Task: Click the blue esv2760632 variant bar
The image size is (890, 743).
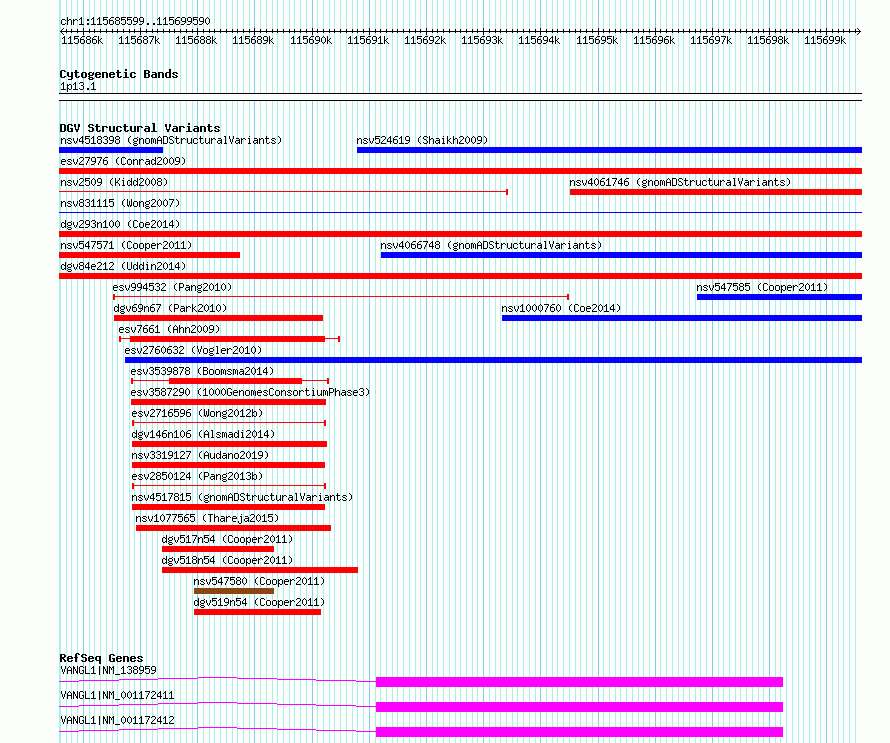Action: click(x=493, y=360)
